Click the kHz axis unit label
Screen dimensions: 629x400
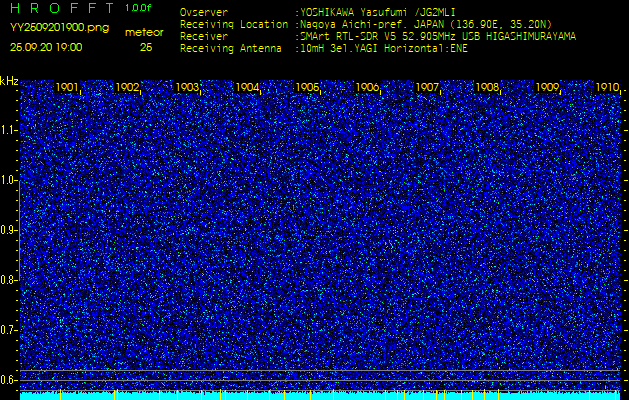pos(9,81)
